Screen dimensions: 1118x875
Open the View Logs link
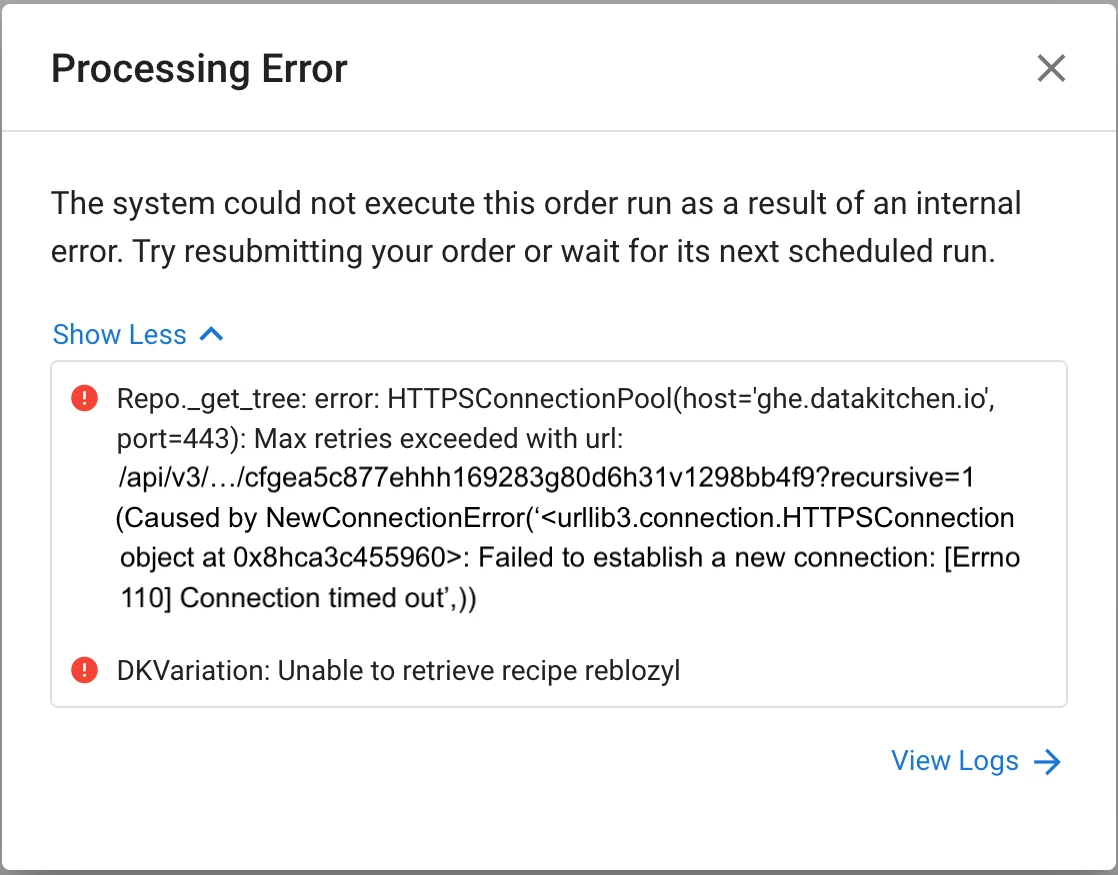pyautogui.click(x=955, y=761)
